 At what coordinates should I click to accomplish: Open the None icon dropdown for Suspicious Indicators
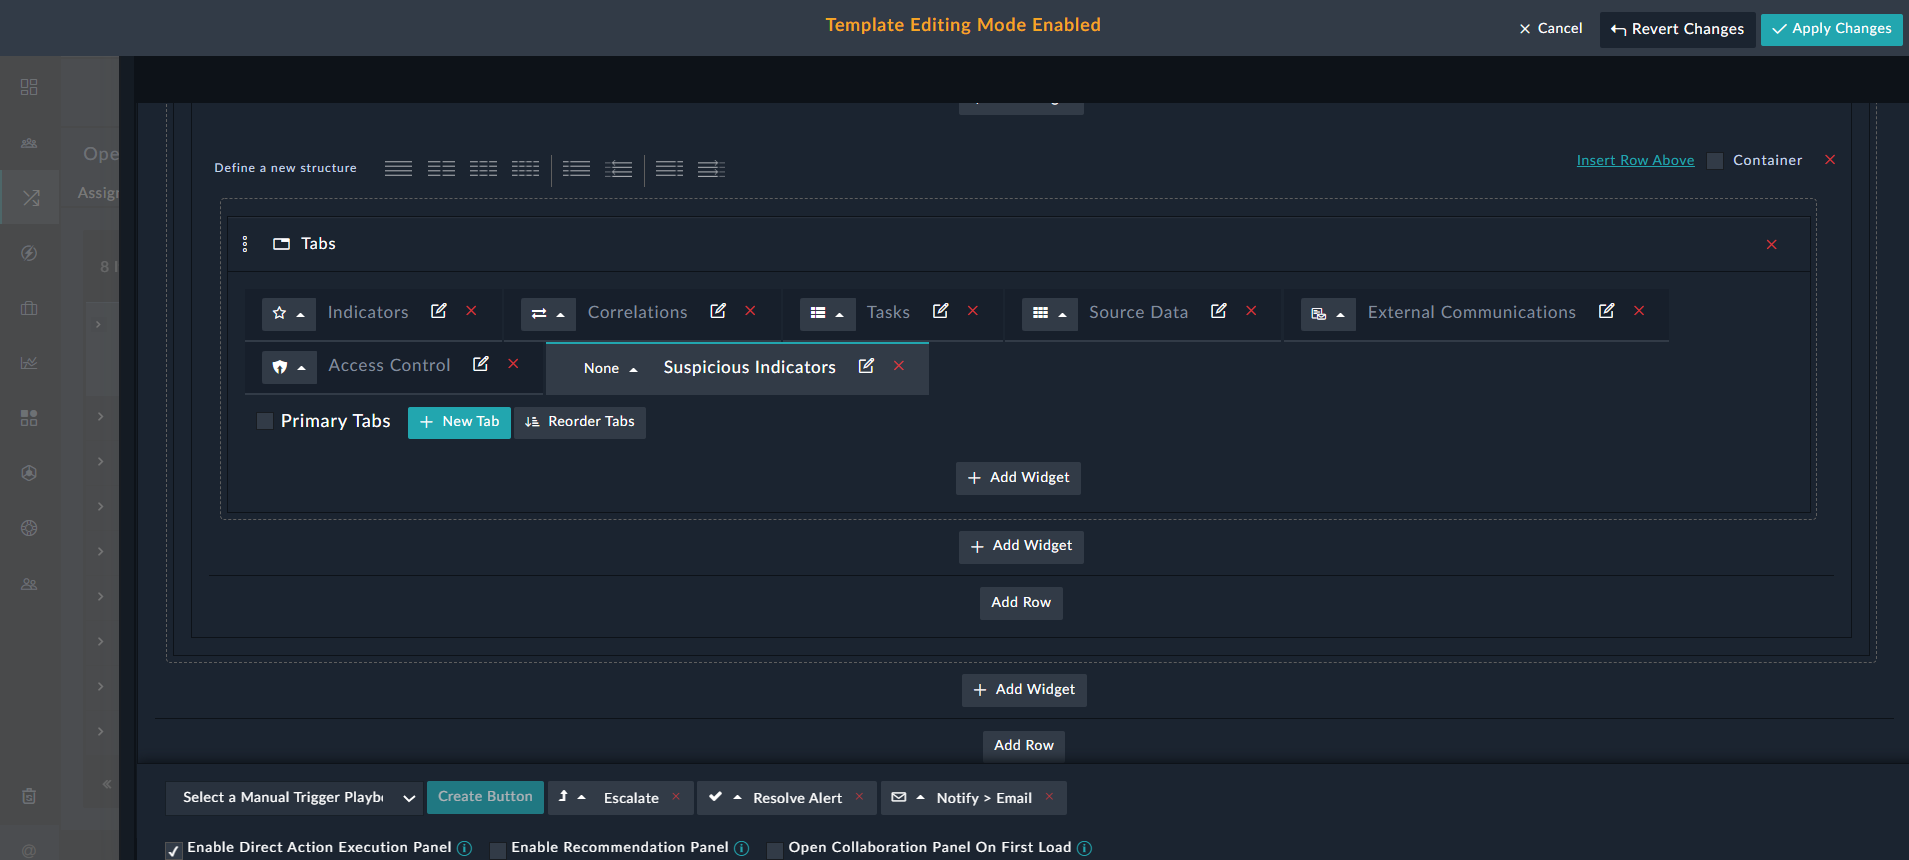tap(610, 368)
